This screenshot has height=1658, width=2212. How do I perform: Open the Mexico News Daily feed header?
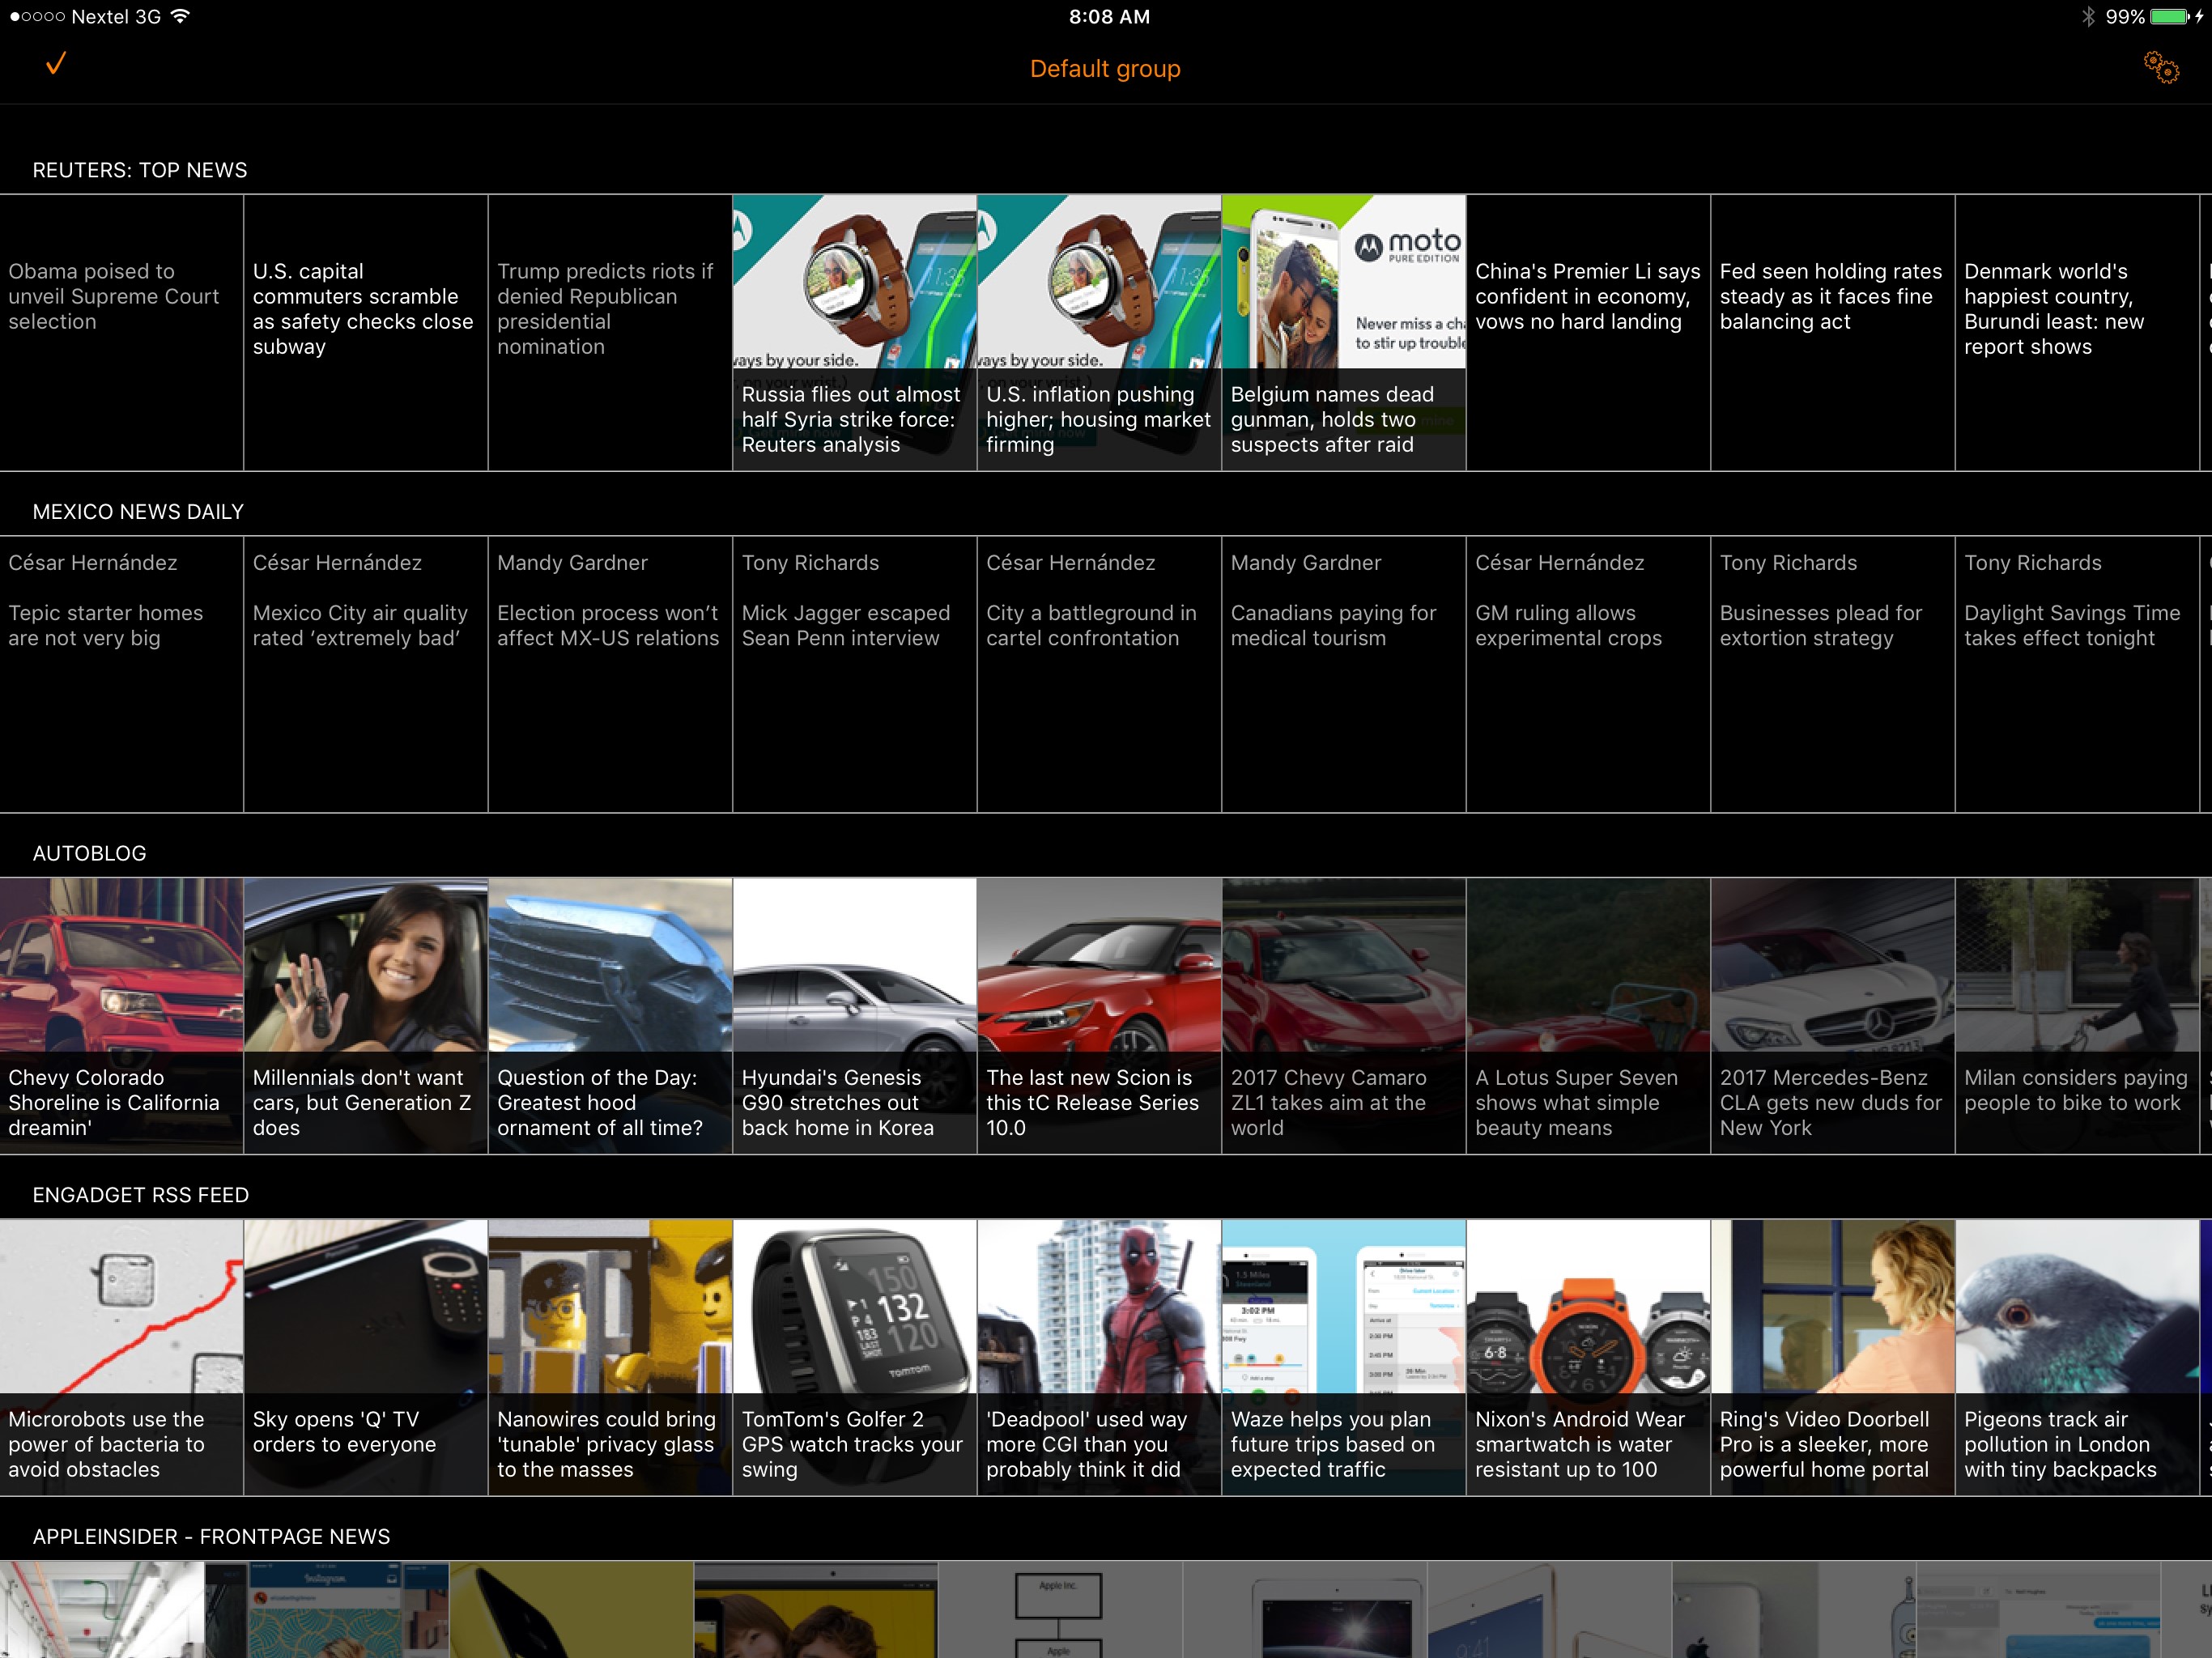(138, 512)
